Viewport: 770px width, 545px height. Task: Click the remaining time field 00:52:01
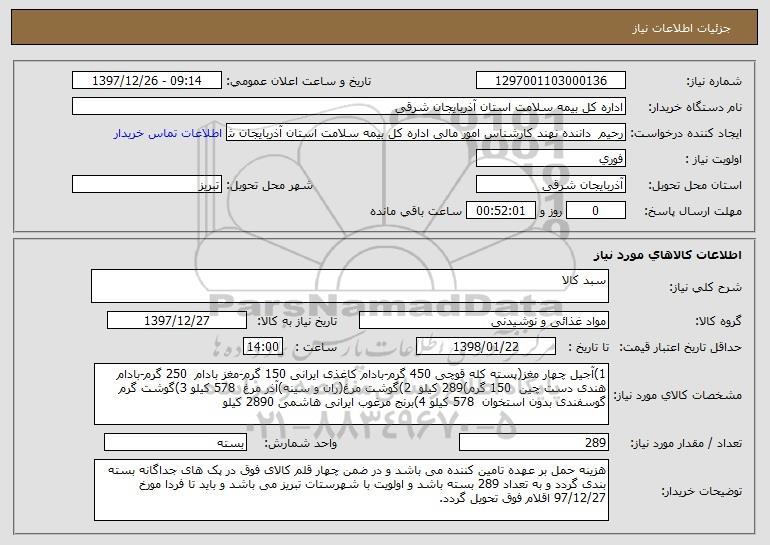[x=500, y=211]
